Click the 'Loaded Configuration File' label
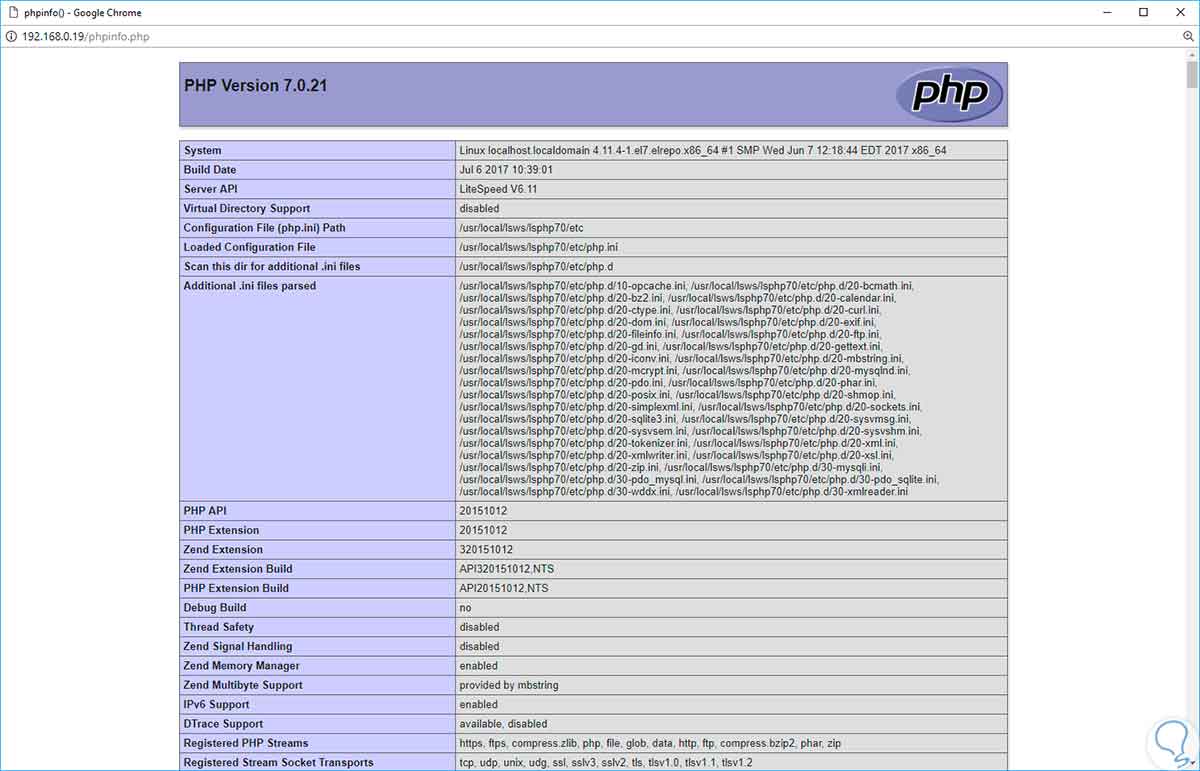 (x=249, y=247)
